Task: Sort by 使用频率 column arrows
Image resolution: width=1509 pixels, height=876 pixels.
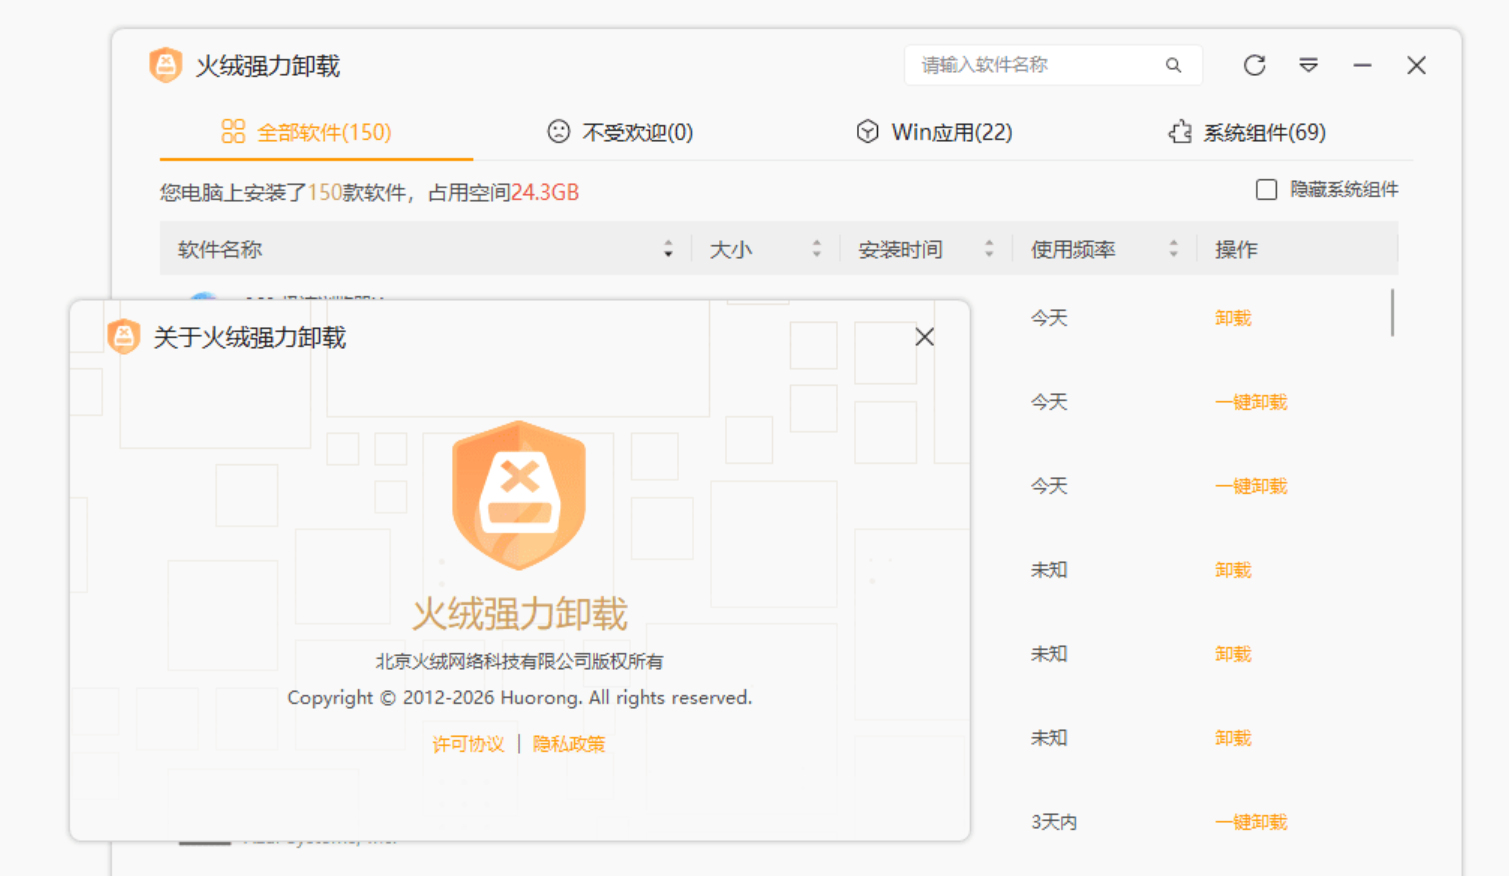Action: (x=1173, y=249)
